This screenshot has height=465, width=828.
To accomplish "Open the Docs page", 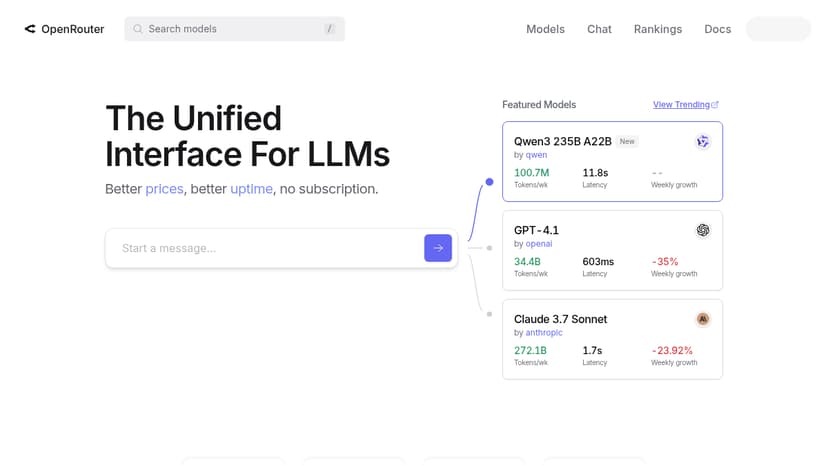I will point(718,29).
